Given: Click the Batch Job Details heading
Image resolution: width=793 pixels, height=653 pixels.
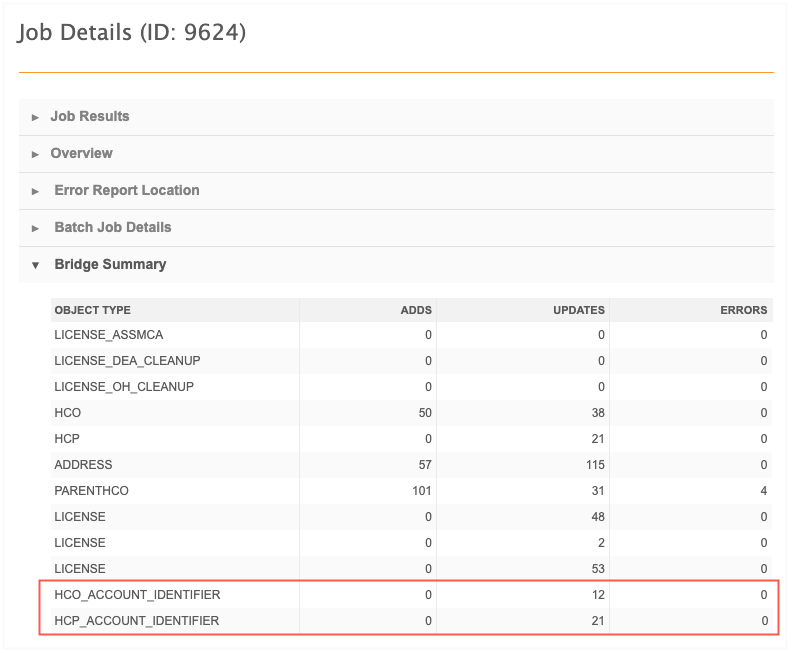Looking at the screenshot, I should click(113, 227).
